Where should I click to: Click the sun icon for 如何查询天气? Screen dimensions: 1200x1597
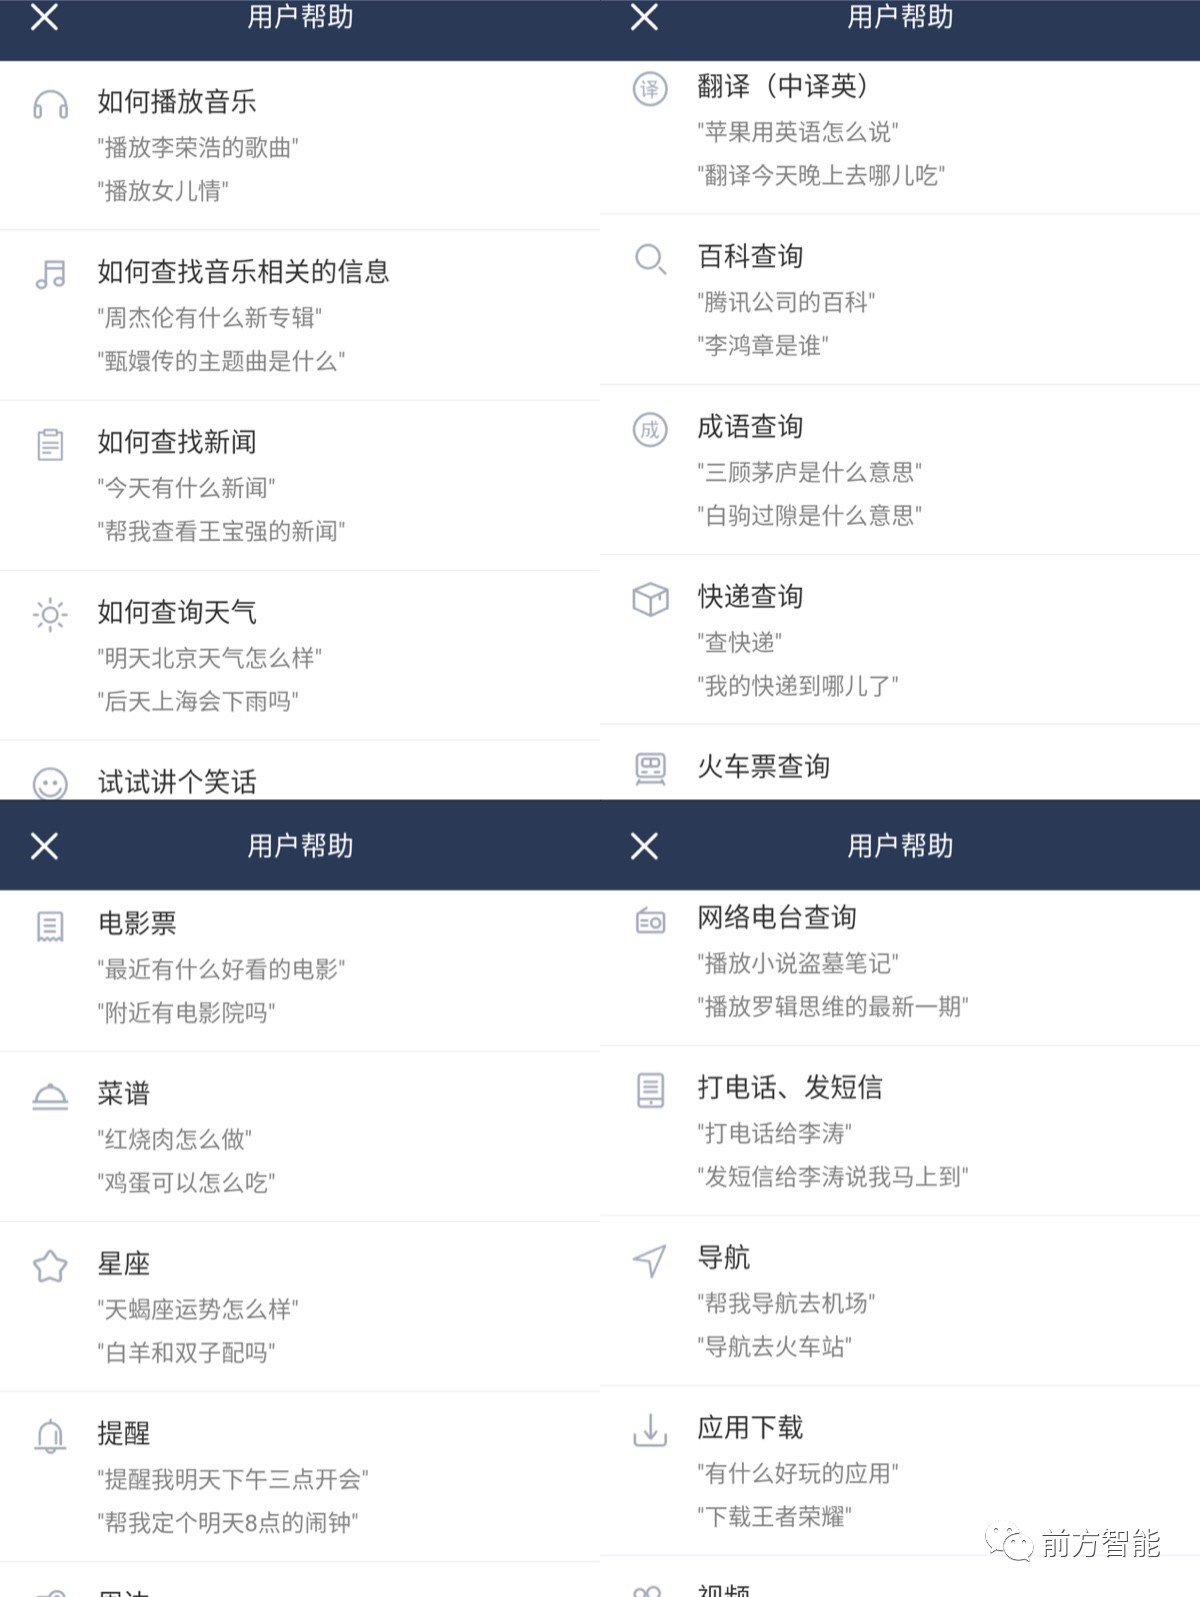(50, 614)
